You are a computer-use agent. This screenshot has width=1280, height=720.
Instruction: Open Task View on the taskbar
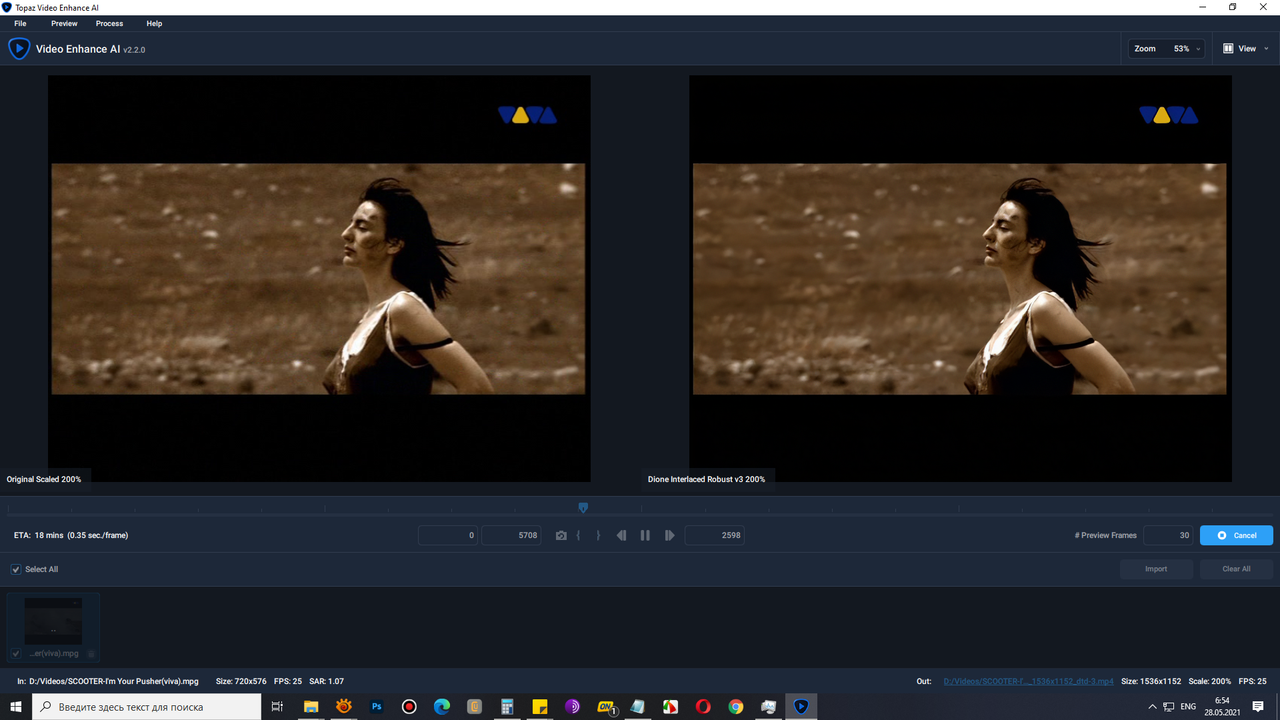(x=278, y=706)
